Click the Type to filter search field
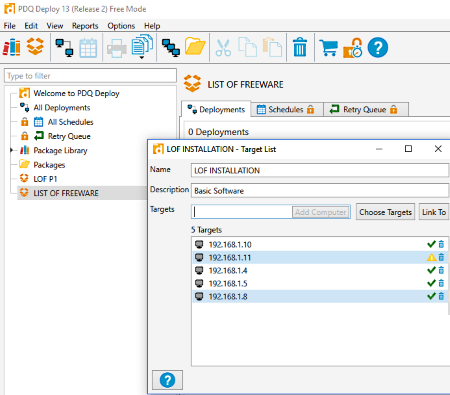Viewport: 450px width, 395px height. click(90, 76)
